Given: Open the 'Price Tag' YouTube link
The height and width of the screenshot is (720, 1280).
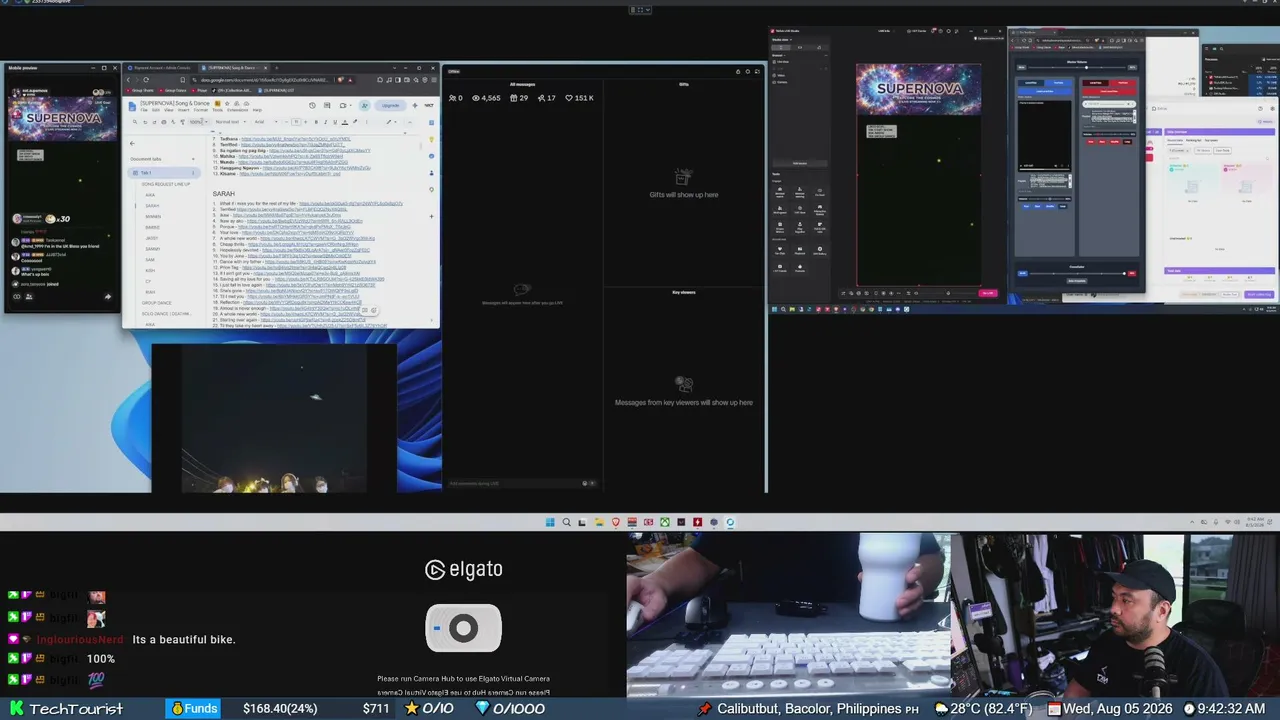Looking at the screenshot, I should [294, 268].
